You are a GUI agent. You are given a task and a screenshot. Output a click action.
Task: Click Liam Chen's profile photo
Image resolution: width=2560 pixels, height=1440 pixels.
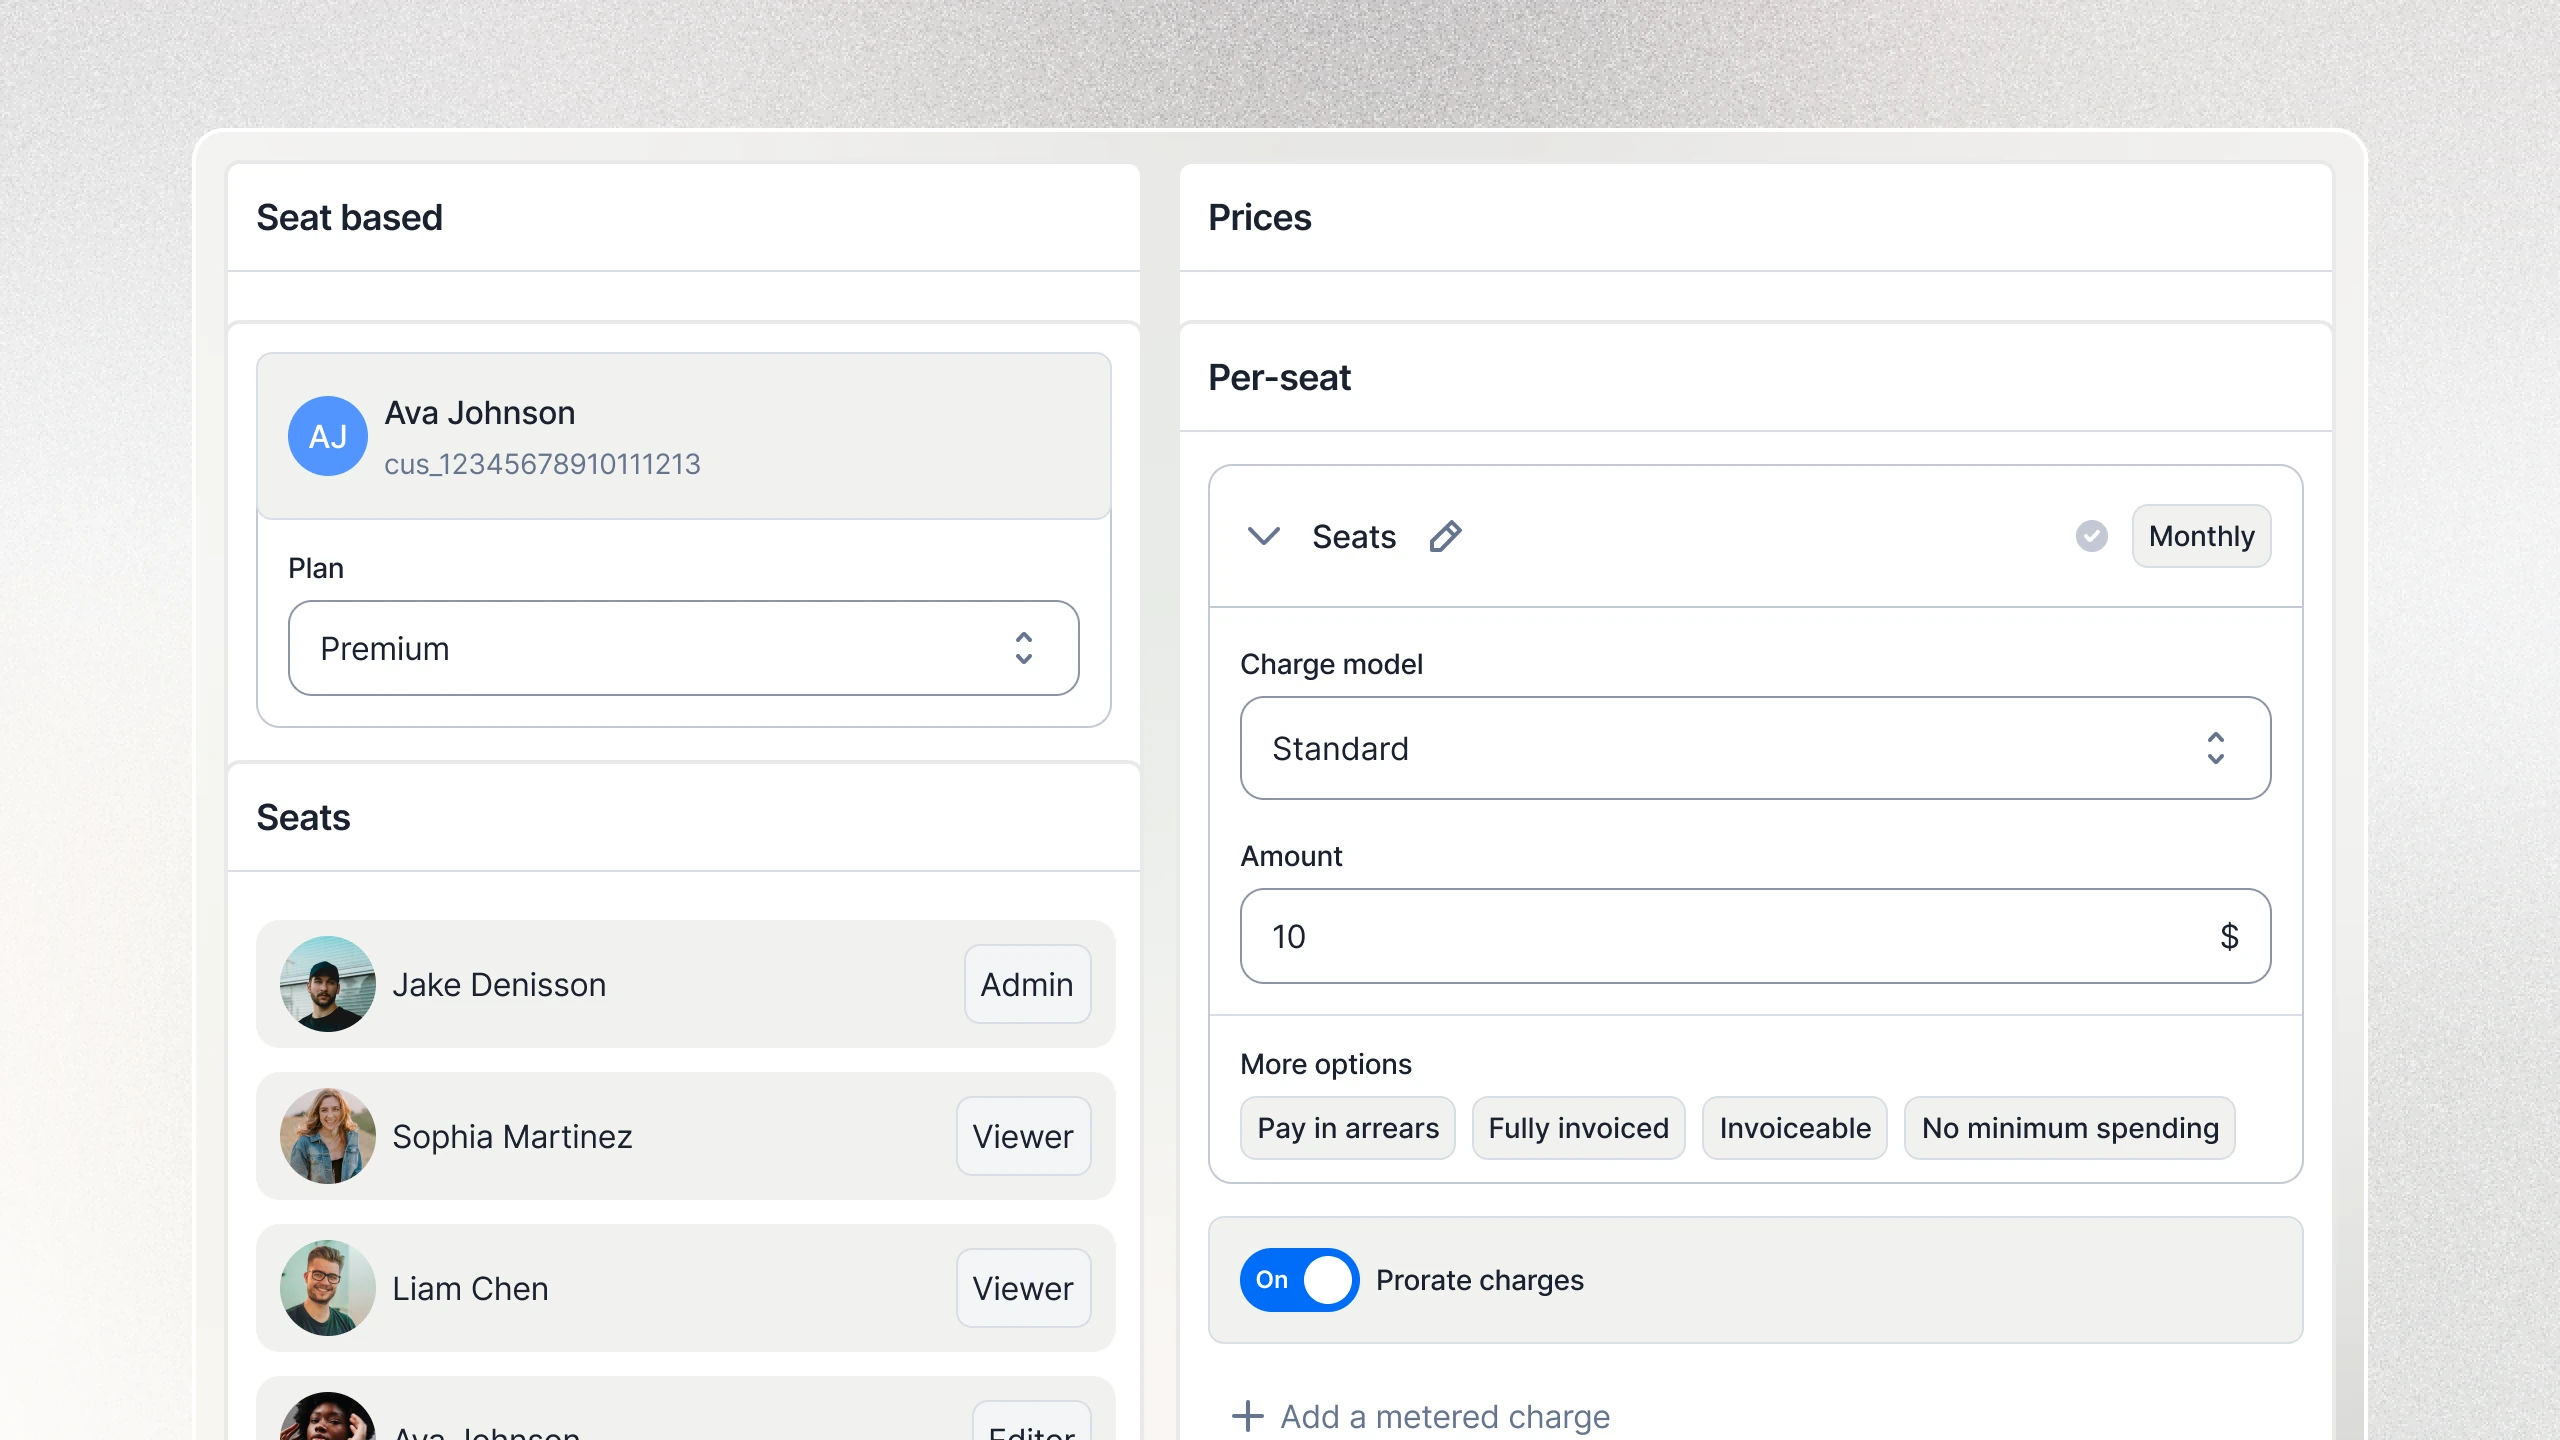tap(328, 1288)
